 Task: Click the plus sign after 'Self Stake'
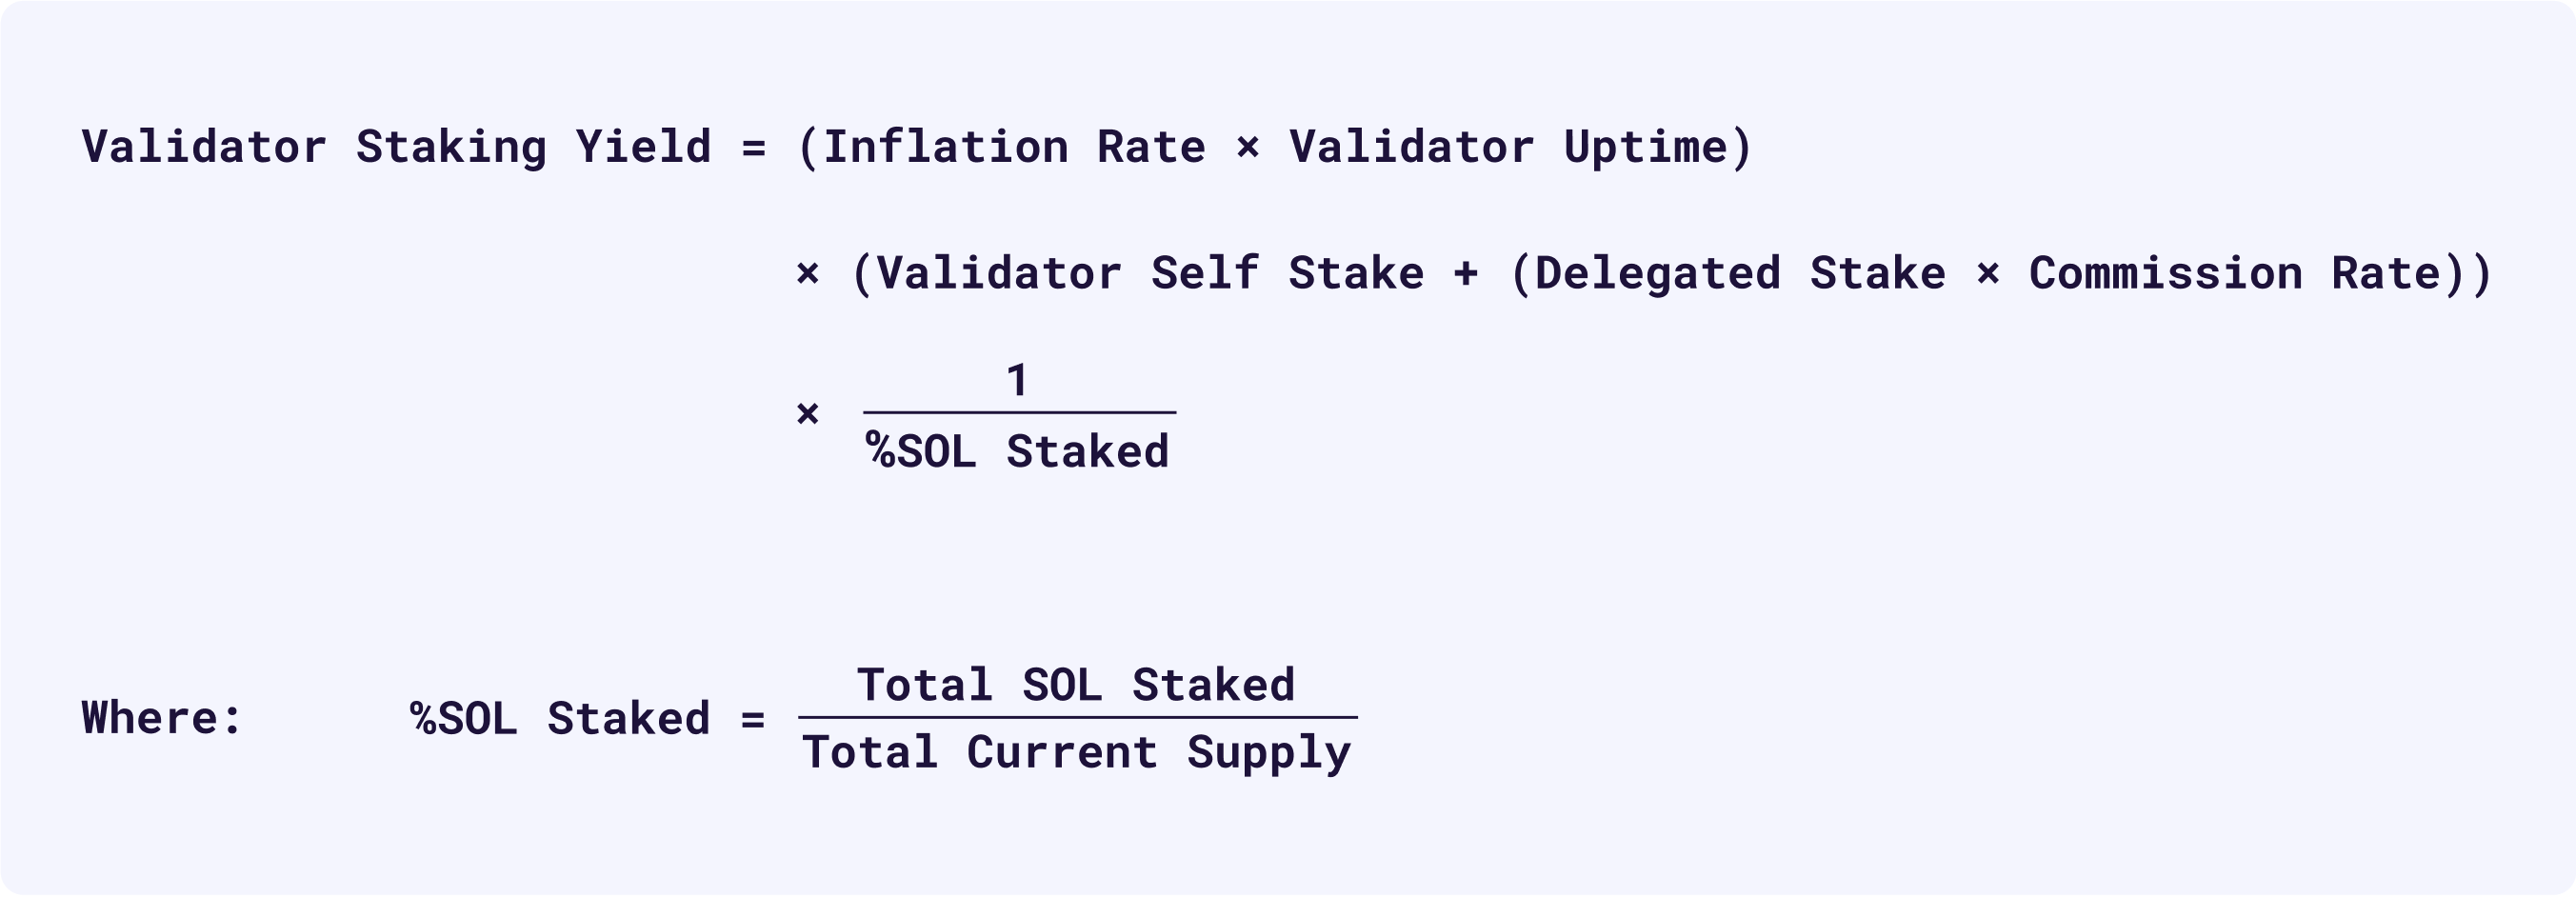1466,273
